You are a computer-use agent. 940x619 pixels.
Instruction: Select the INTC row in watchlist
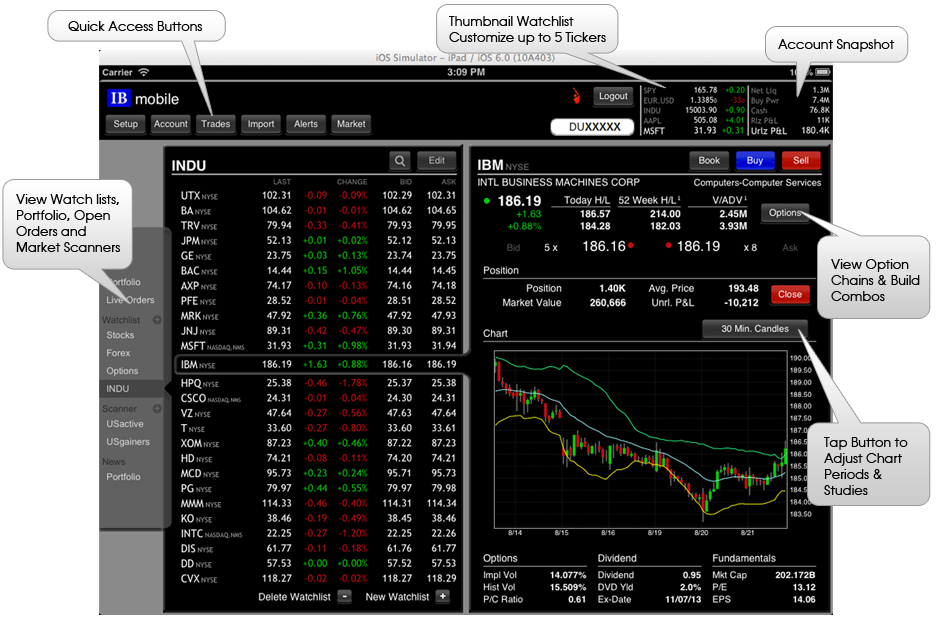[318, 533]
